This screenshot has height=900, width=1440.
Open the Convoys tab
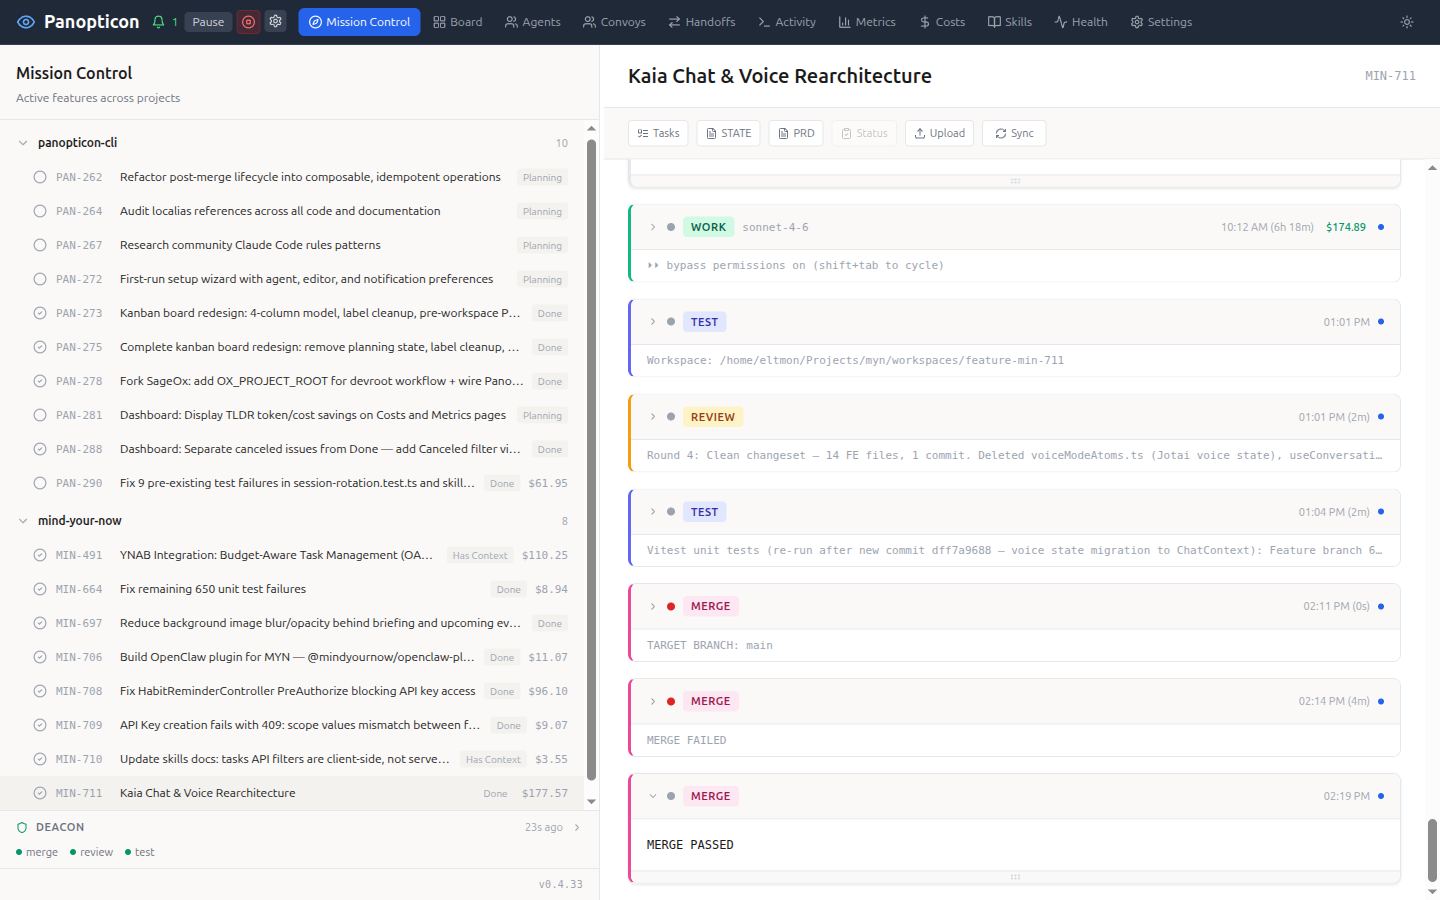point(615,22)
